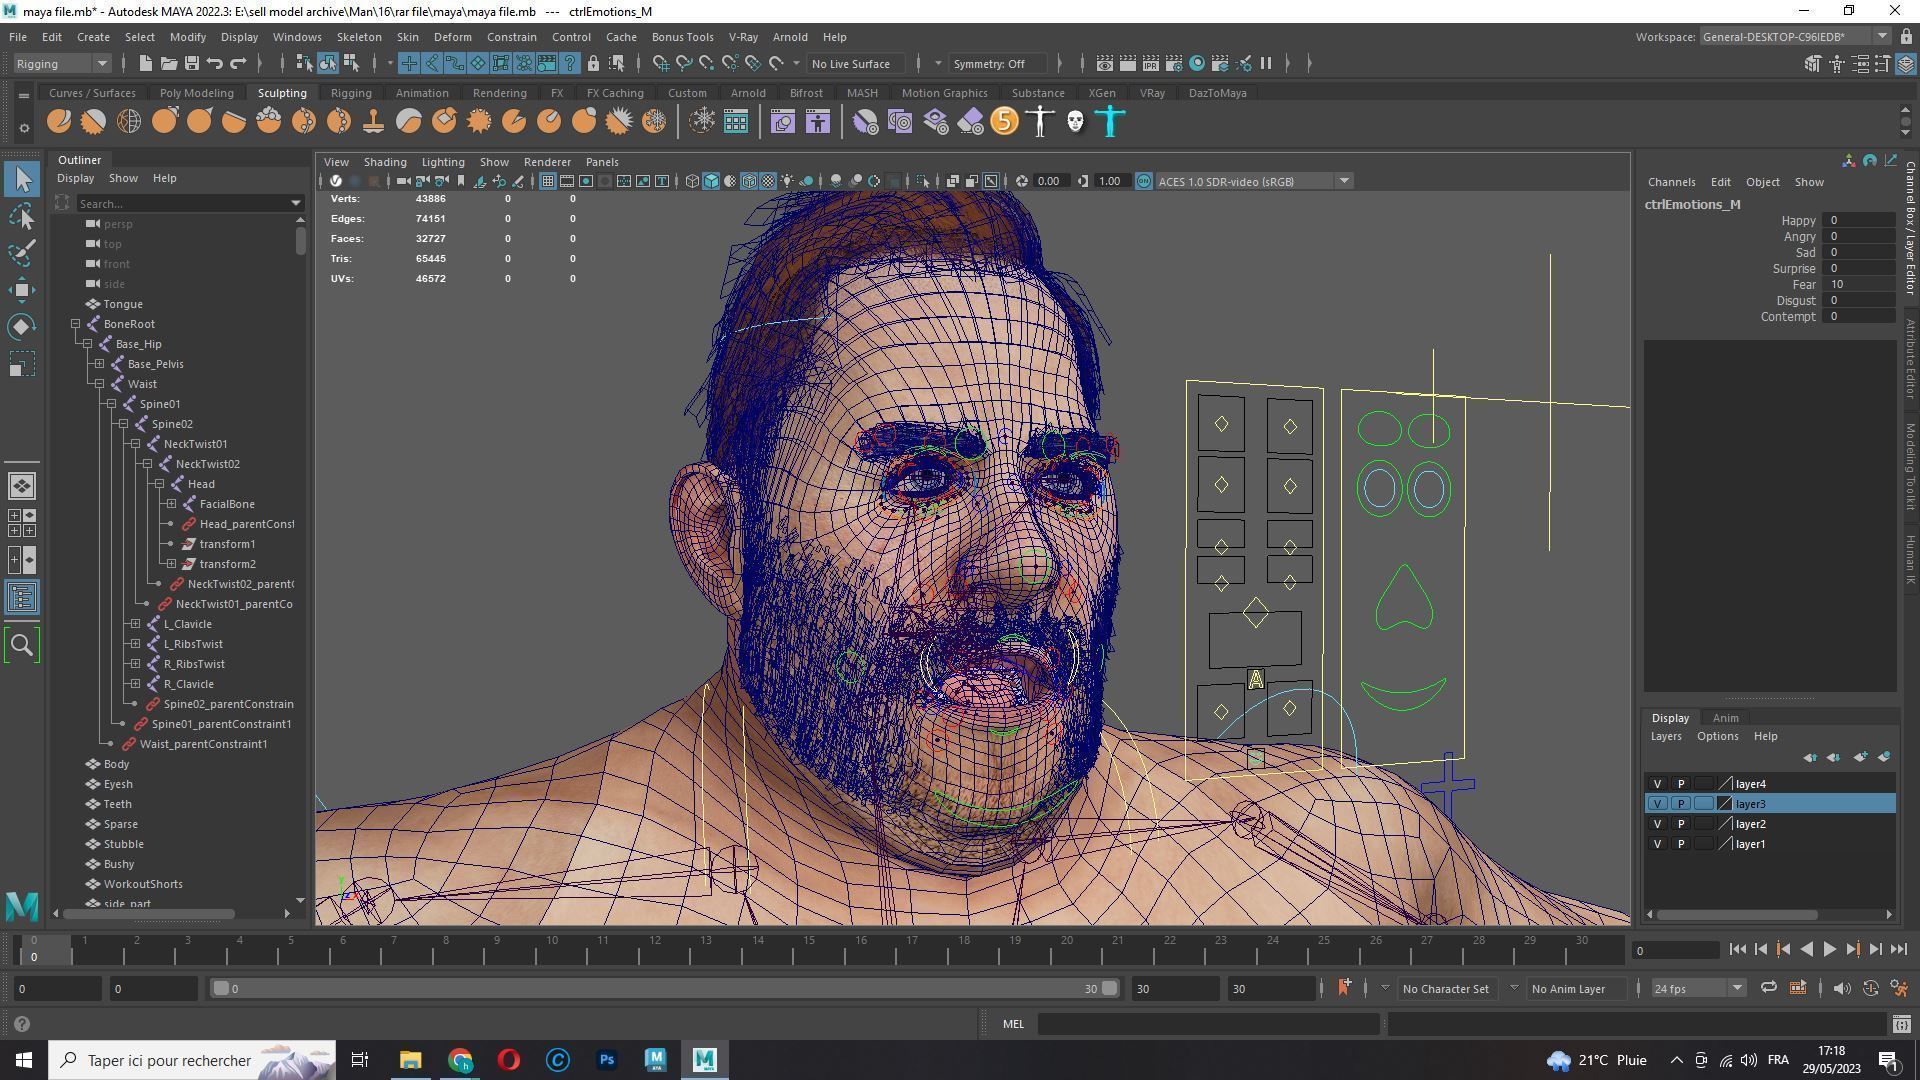This screenshot has width=1920, height=1080.
Task: Open Channels menu in Channel Box
Action: (x=1671, y=182)
